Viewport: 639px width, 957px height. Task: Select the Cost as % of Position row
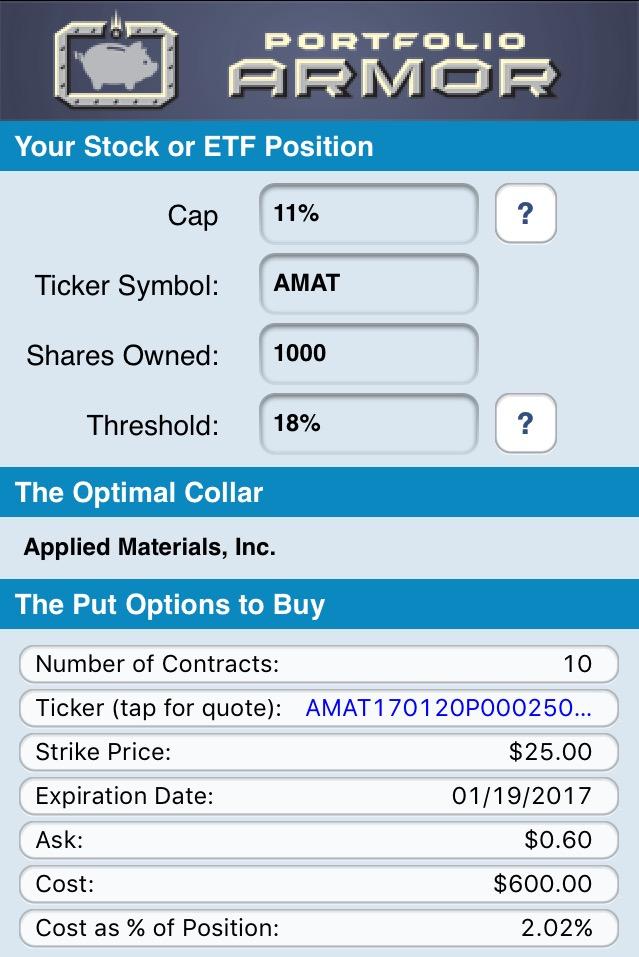[x=320, y=928]
